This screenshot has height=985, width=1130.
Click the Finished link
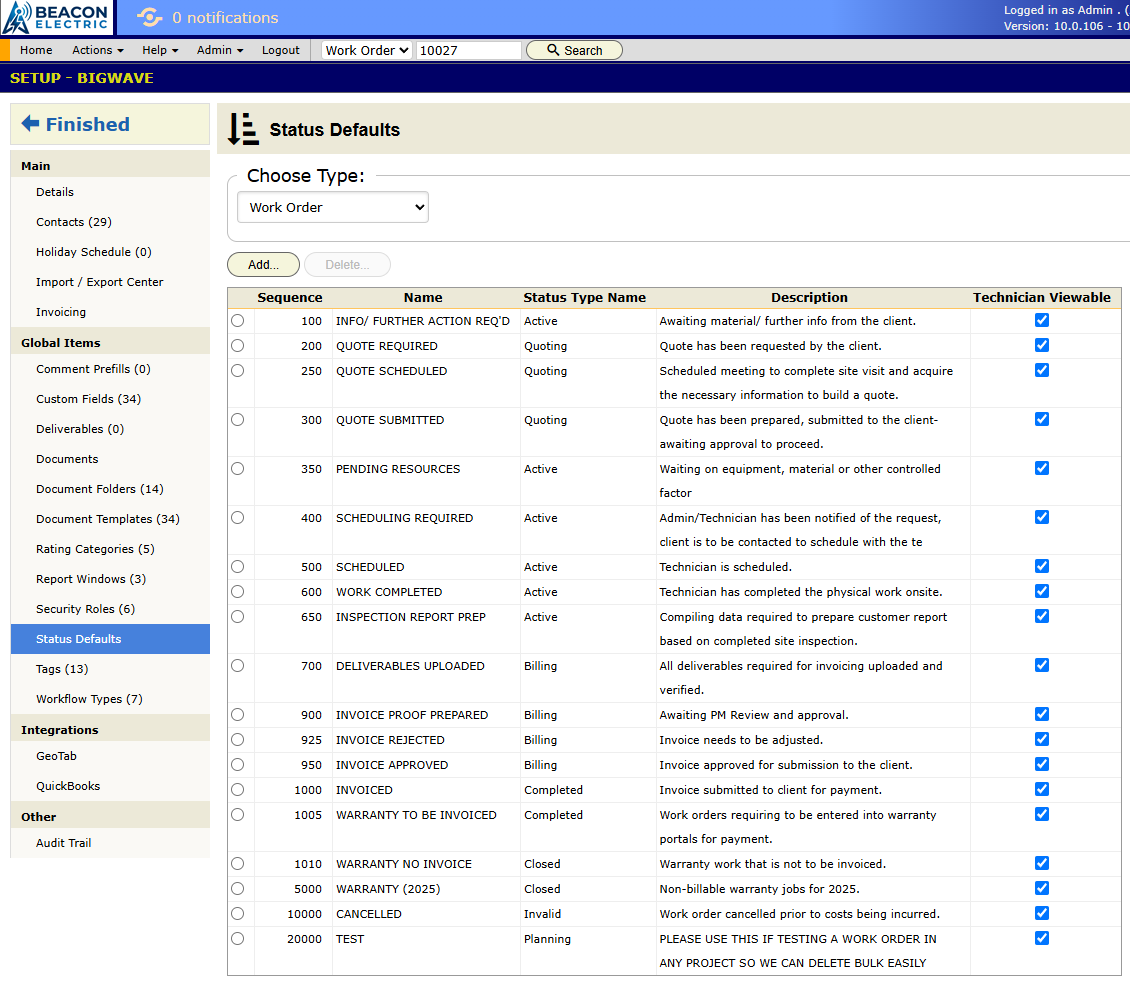click(87, 124)
